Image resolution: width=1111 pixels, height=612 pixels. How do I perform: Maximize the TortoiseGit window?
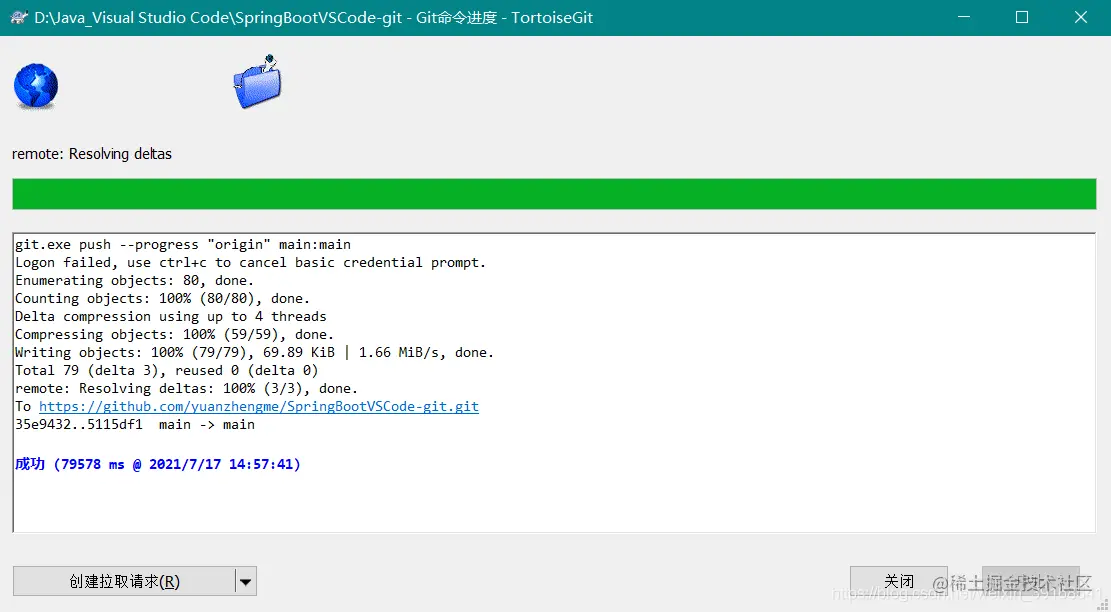coord(1022,17)
